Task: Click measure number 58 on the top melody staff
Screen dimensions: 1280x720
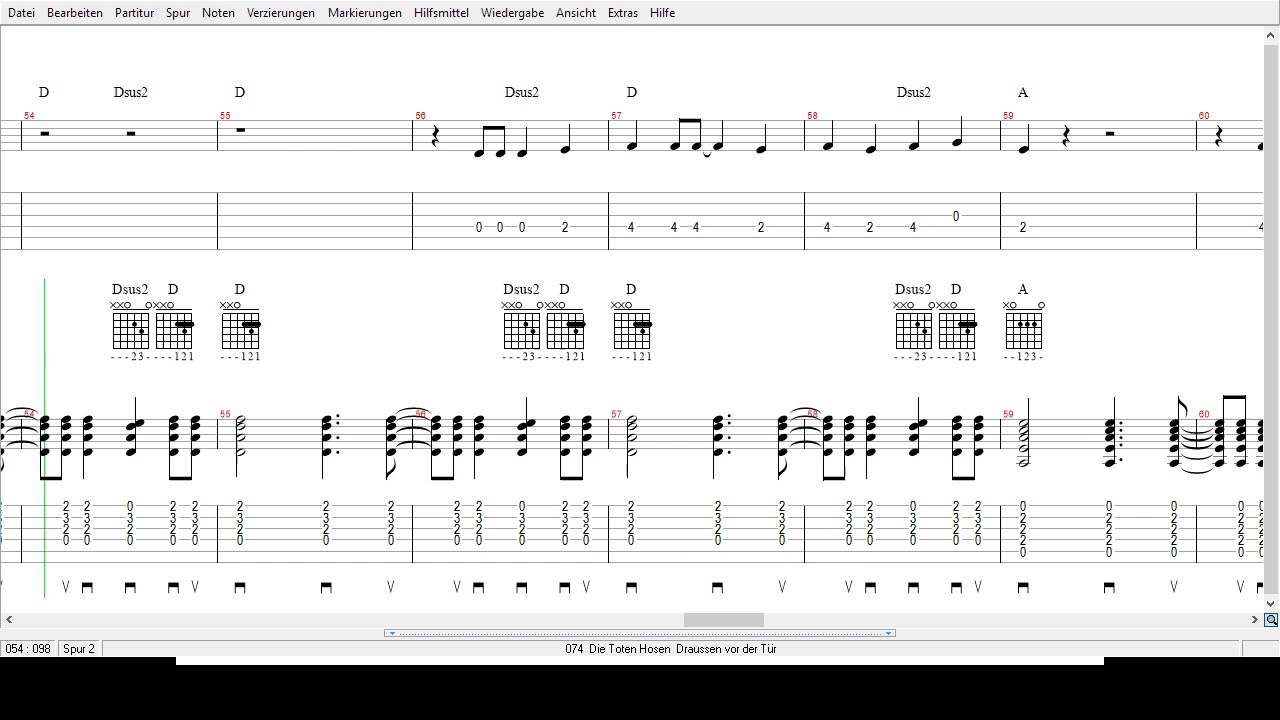Action: (813, 116)
